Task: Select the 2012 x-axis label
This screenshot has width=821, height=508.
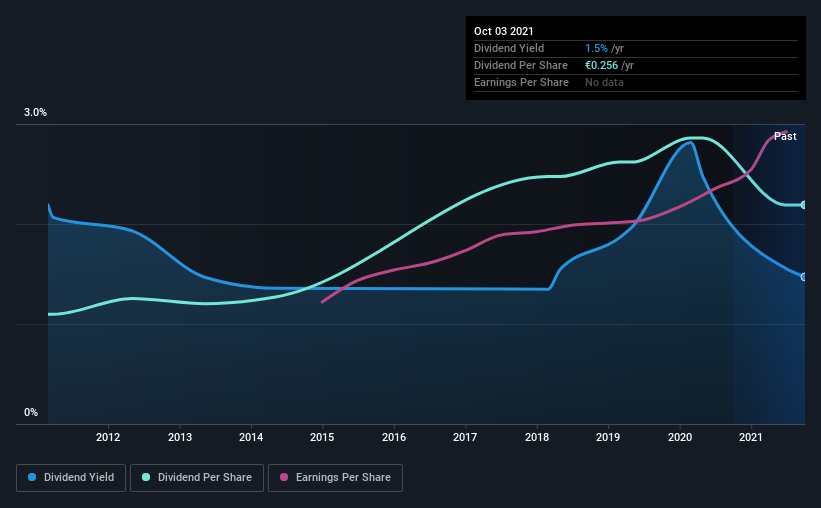Action: [x=108, y=437]
